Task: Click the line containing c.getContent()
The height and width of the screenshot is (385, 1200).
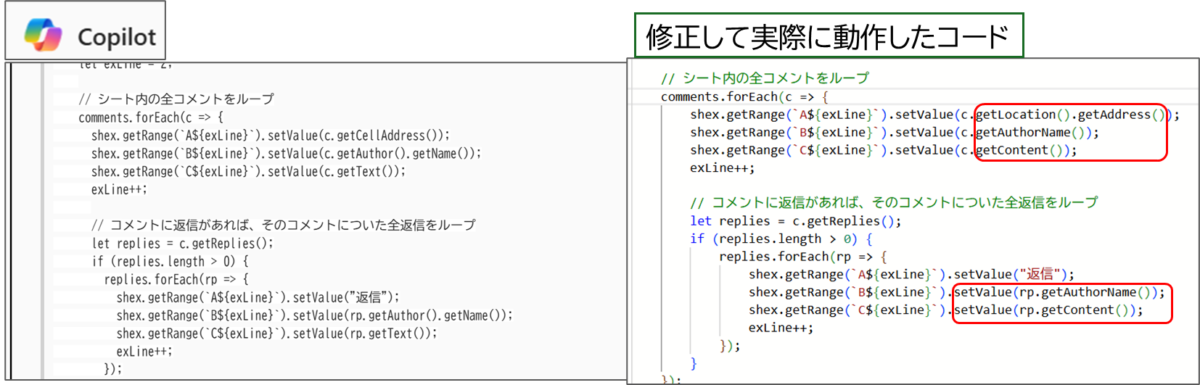Action: tap(883, 151)
